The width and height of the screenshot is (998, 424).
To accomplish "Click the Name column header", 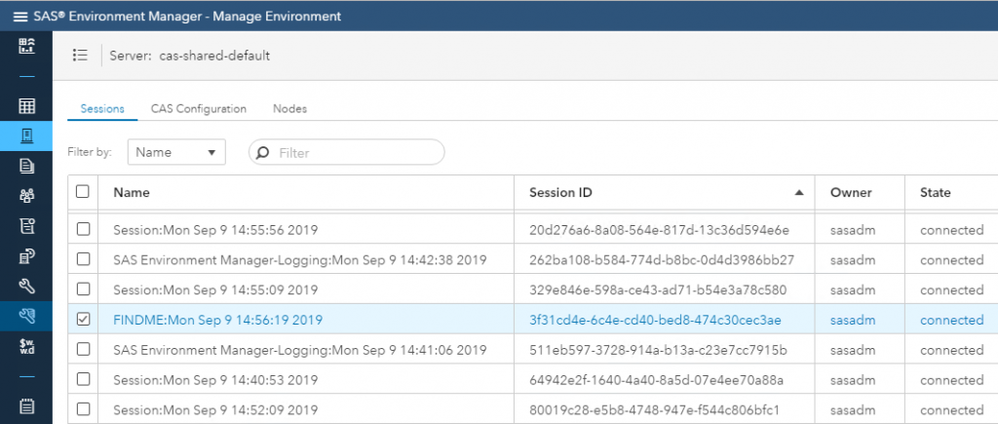I will click(131, 192).
